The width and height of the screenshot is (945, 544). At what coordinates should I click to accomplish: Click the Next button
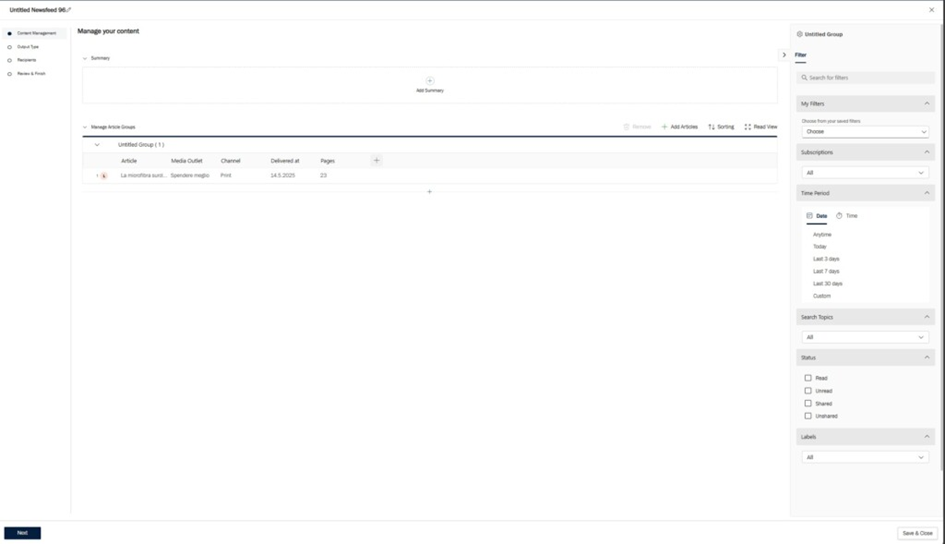click(22, 533)
